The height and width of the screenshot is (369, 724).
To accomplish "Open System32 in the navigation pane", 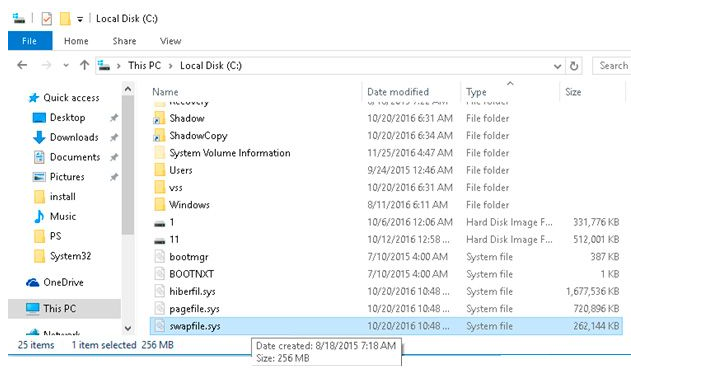I will (x=70, y=256).
